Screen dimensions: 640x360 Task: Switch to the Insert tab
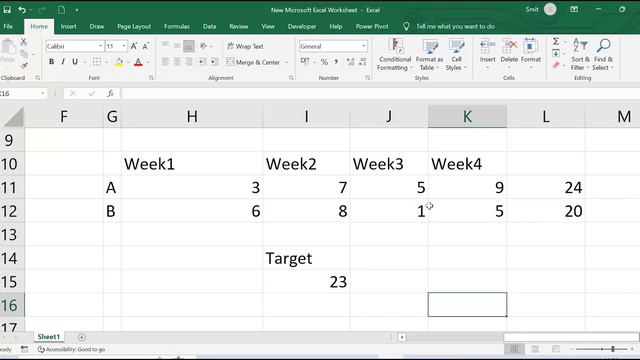pyautogui.click(x=69, y=26)
